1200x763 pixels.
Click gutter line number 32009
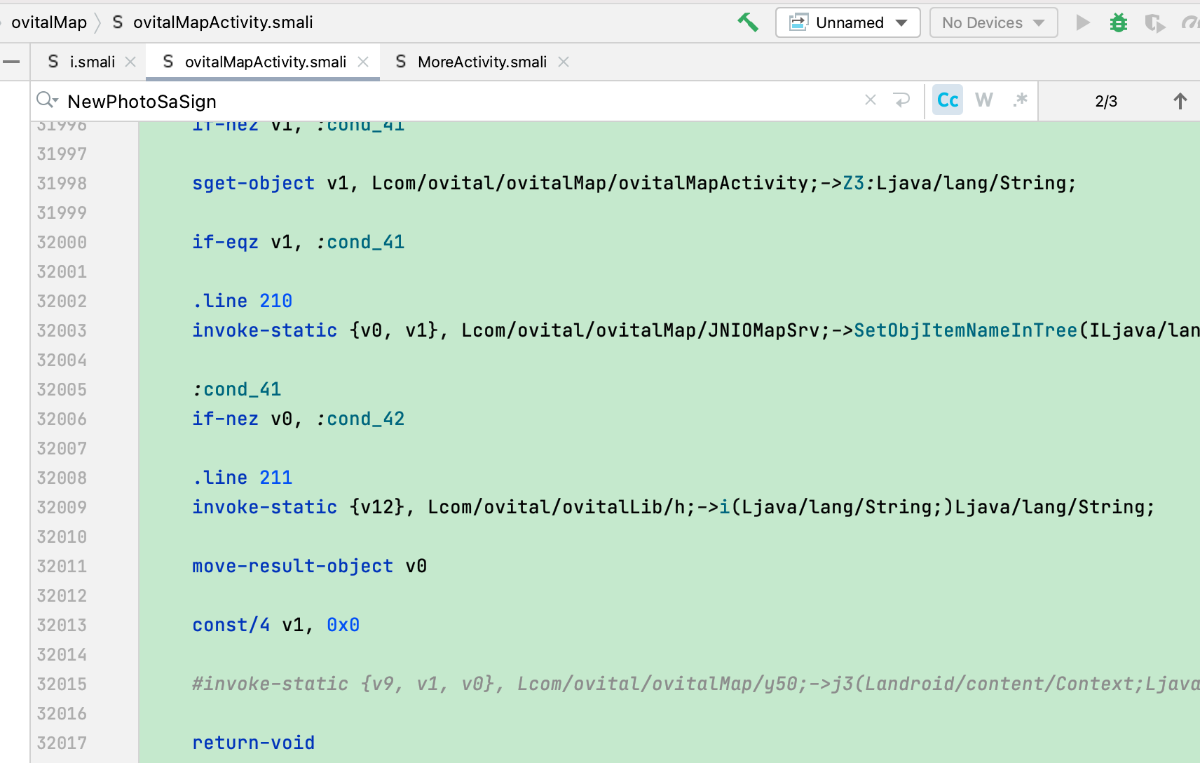click(x=62, y=507)
